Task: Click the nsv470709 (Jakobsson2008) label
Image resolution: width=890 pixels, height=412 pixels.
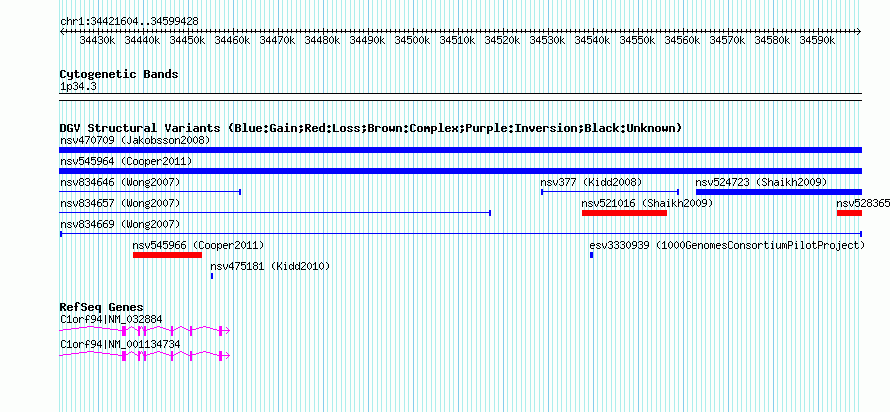Action: click(x=135, y=140)
